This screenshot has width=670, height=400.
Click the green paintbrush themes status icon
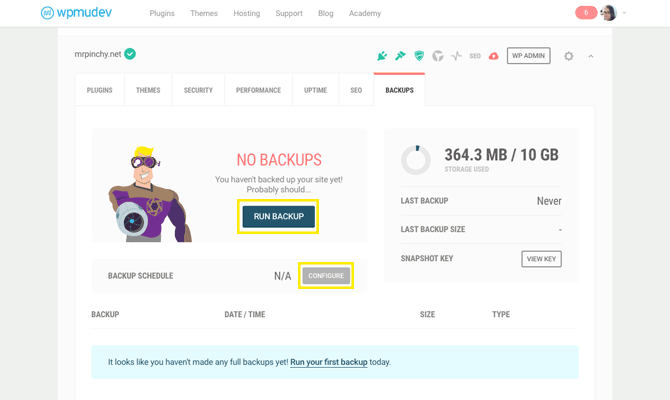[x=400, y=56]
